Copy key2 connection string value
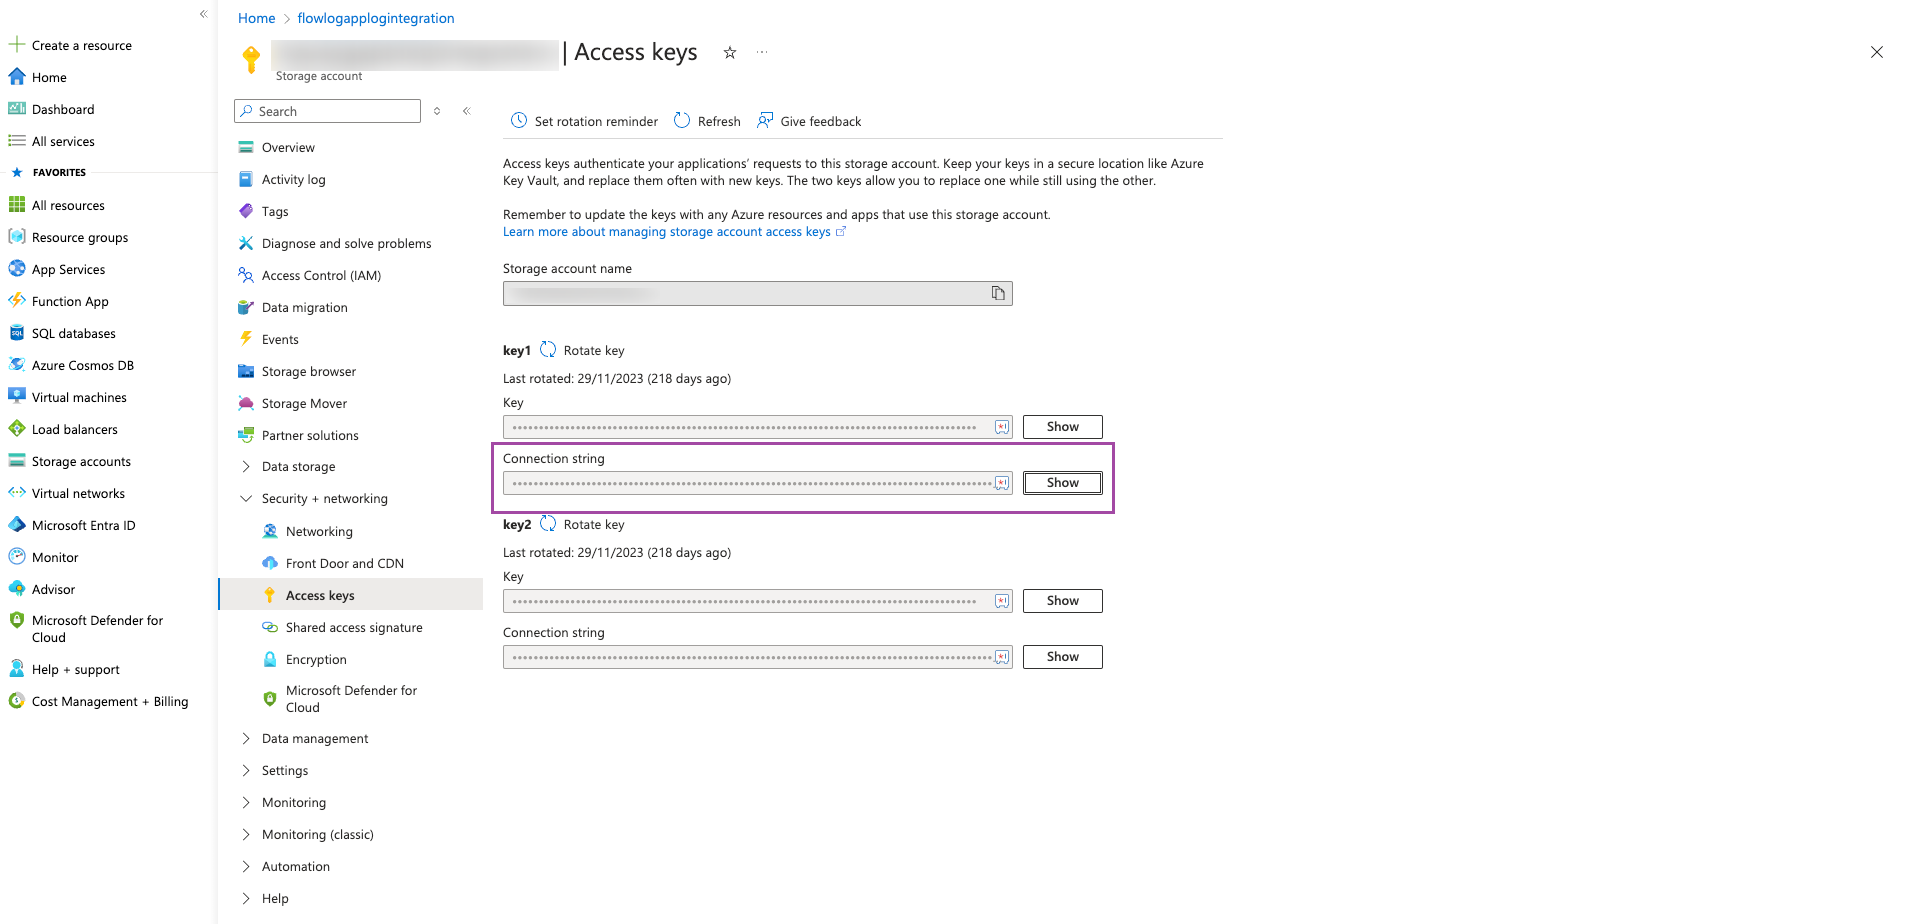1911x924 pixels. coord(1002,657)
